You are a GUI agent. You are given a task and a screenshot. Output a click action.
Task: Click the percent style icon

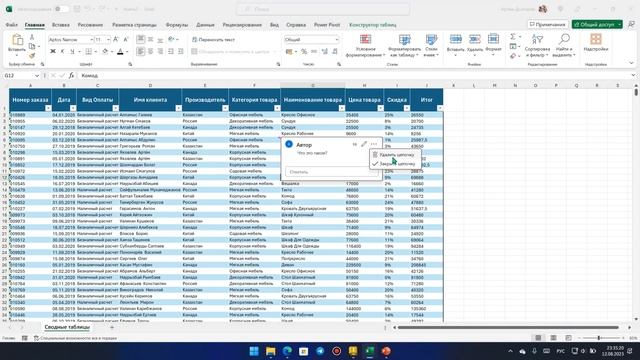coord(304,51)
